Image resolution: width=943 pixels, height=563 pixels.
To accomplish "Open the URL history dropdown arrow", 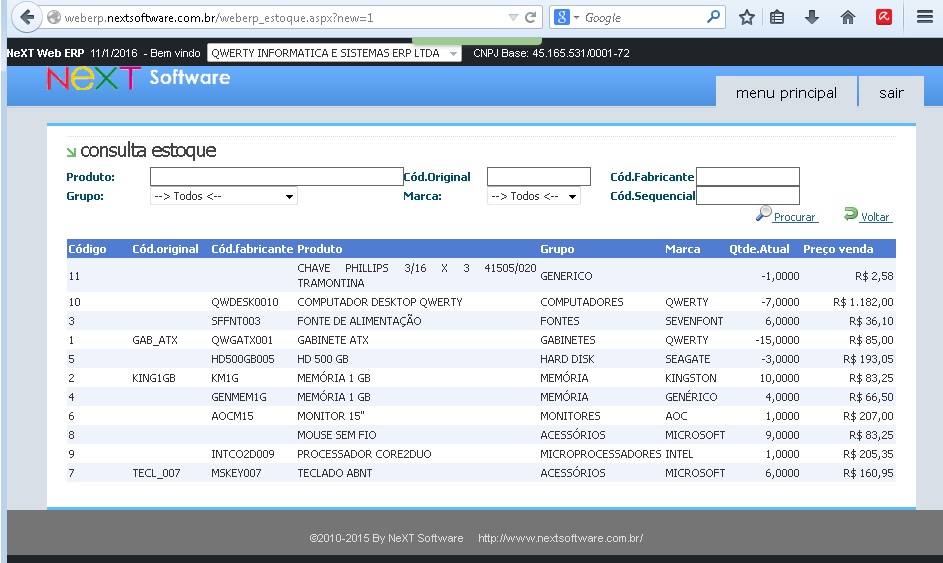I will [513, 17].
